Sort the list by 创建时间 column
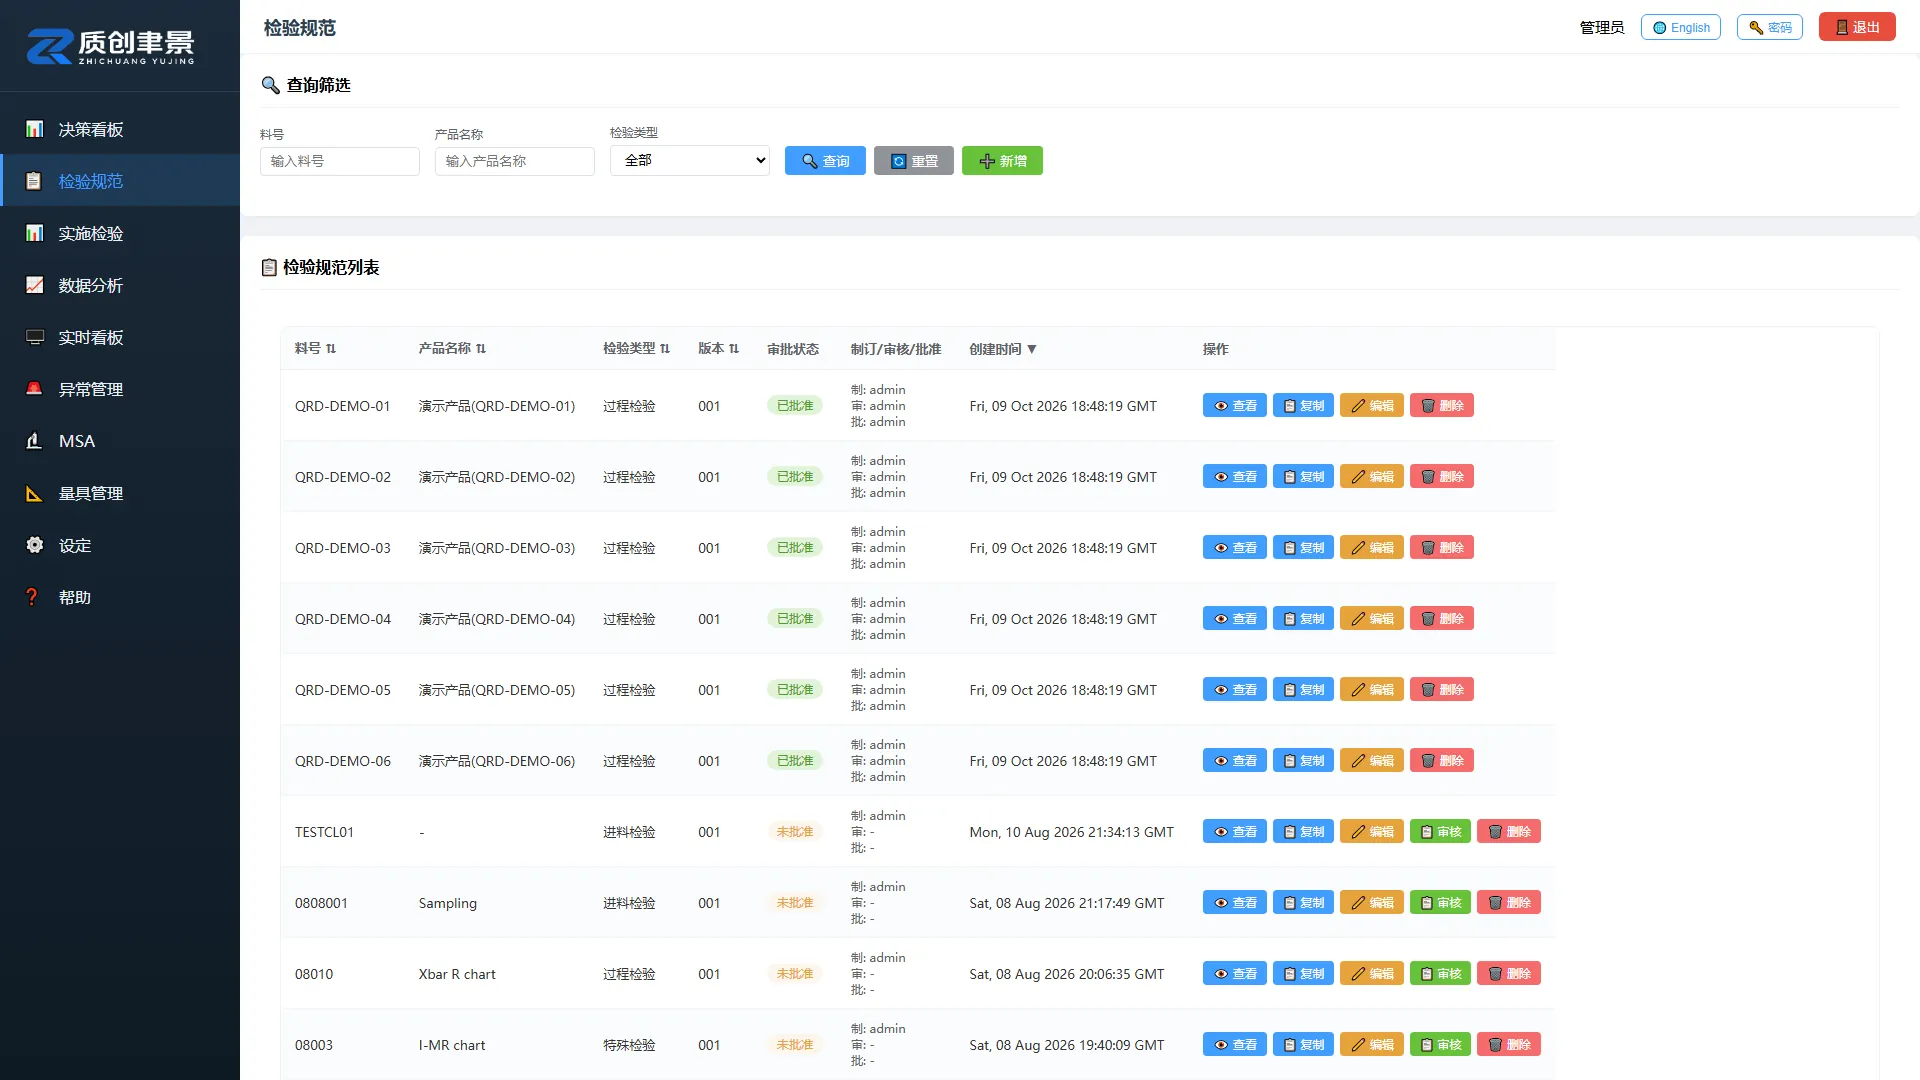Viewport: 1920px width, 1080px height. click(1003, 349)
